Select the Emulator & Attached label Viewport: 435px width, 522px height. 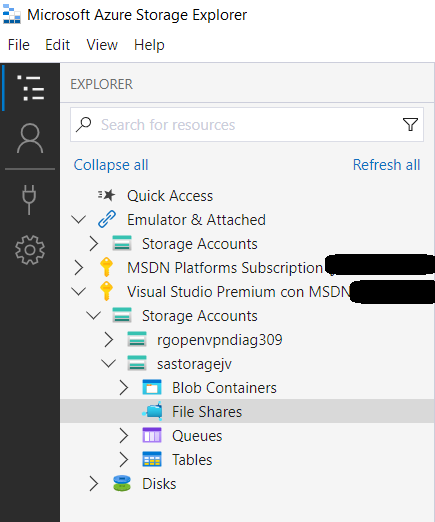point(196,219)
